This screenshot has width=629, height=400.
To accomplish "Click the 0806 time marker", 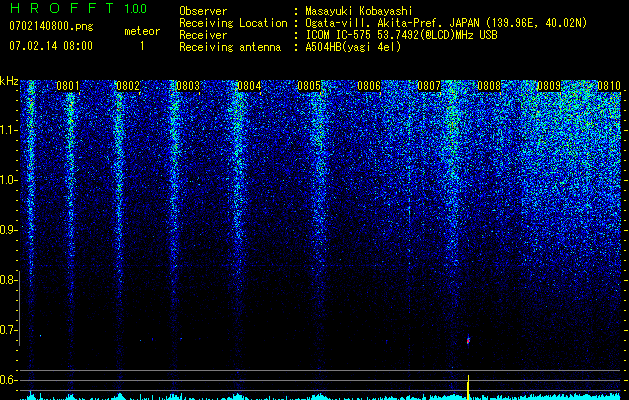I will pyautogui.click(x=369, y=86).
